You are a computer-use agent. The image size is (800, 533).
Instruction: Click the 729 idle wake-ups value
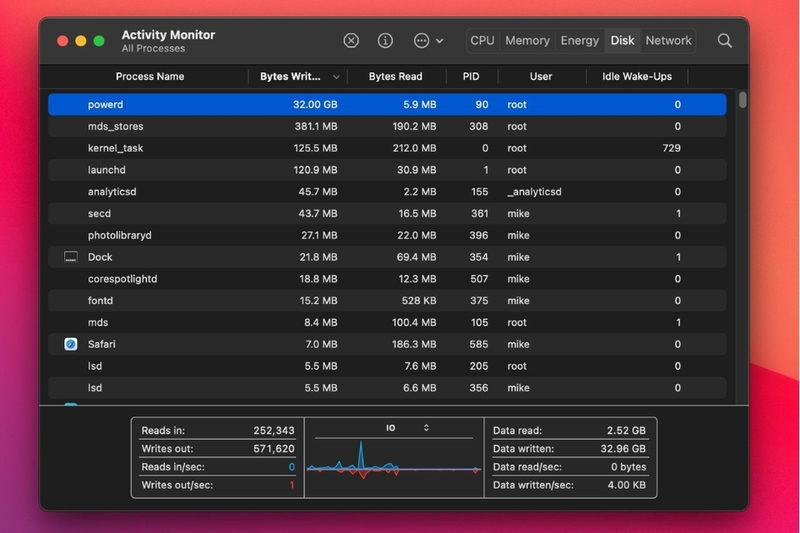(671, 148)
